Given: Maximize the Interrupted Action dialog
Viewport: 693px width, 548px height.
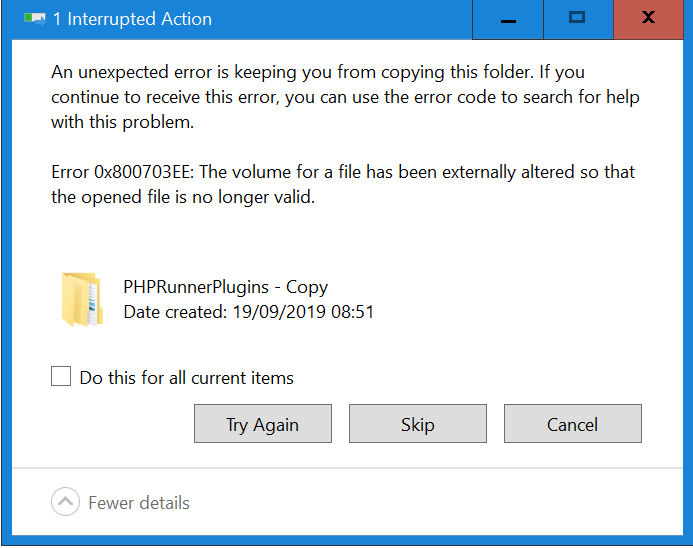Looking at the screenshot, I should coord(578,20).
